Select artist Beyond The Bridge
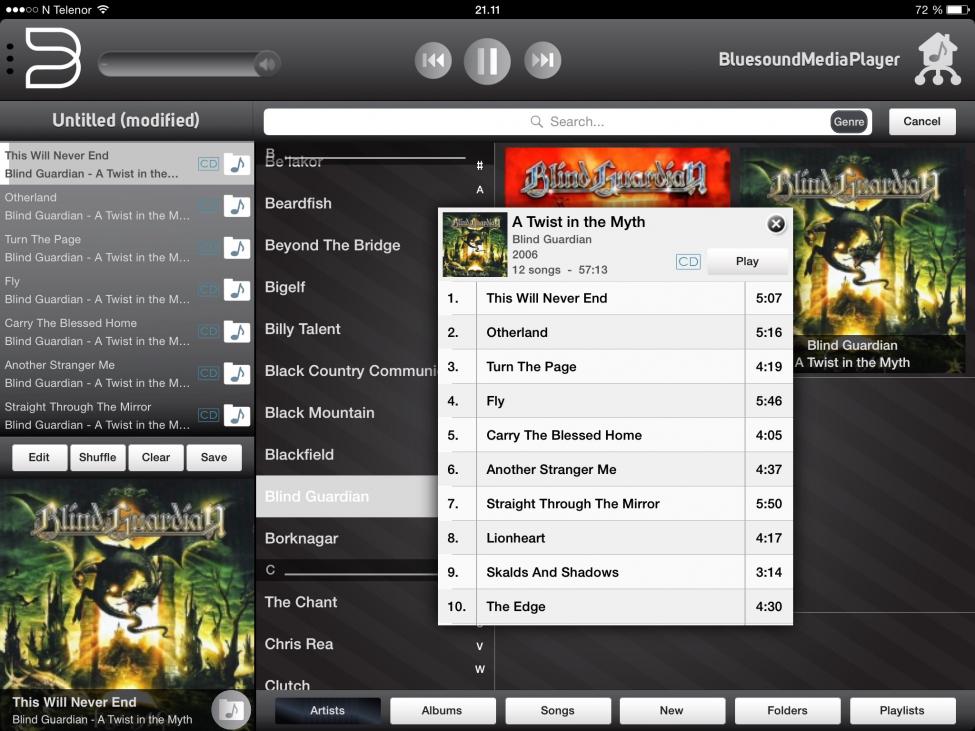 (333, 246)
